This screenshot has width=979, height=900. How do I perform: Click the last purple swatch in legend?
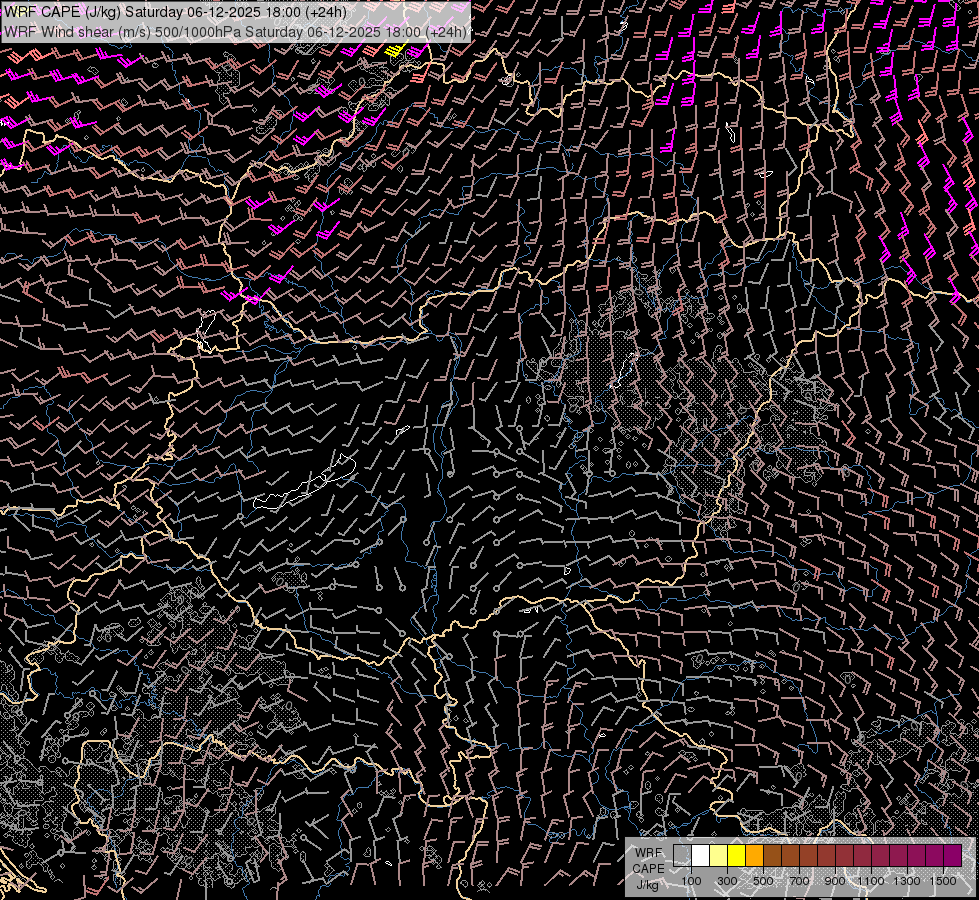tap(952, 855)
